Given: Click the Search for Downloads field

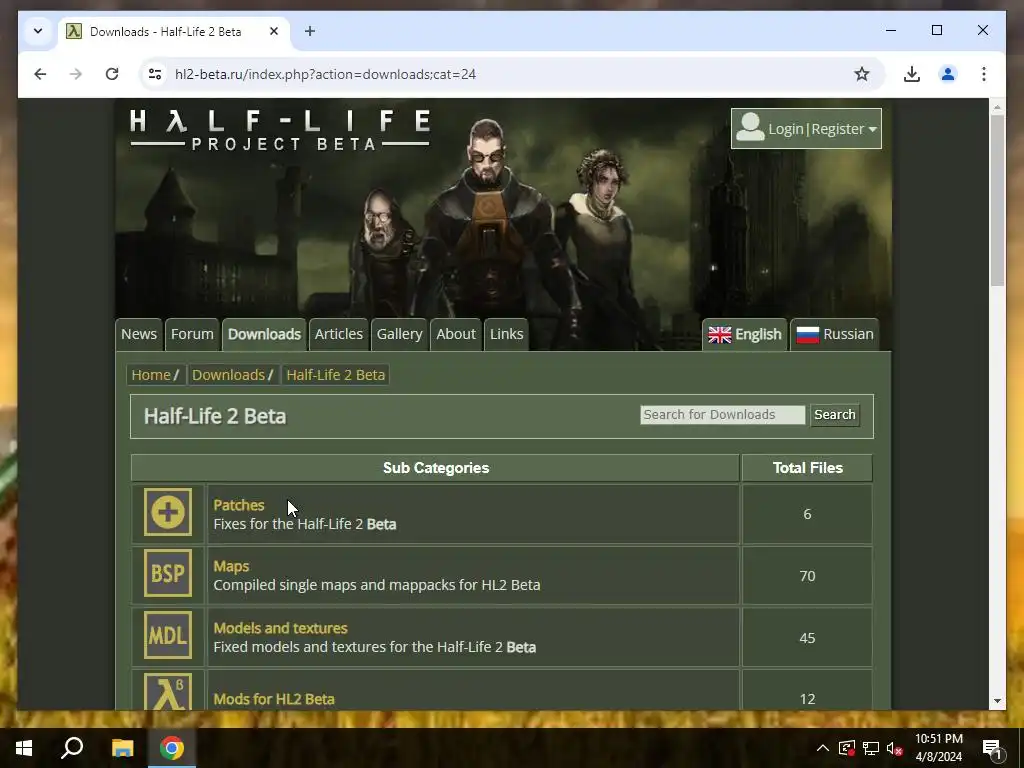Looking at the screenshot, I should pyautogui.click(x=722, y=415).
